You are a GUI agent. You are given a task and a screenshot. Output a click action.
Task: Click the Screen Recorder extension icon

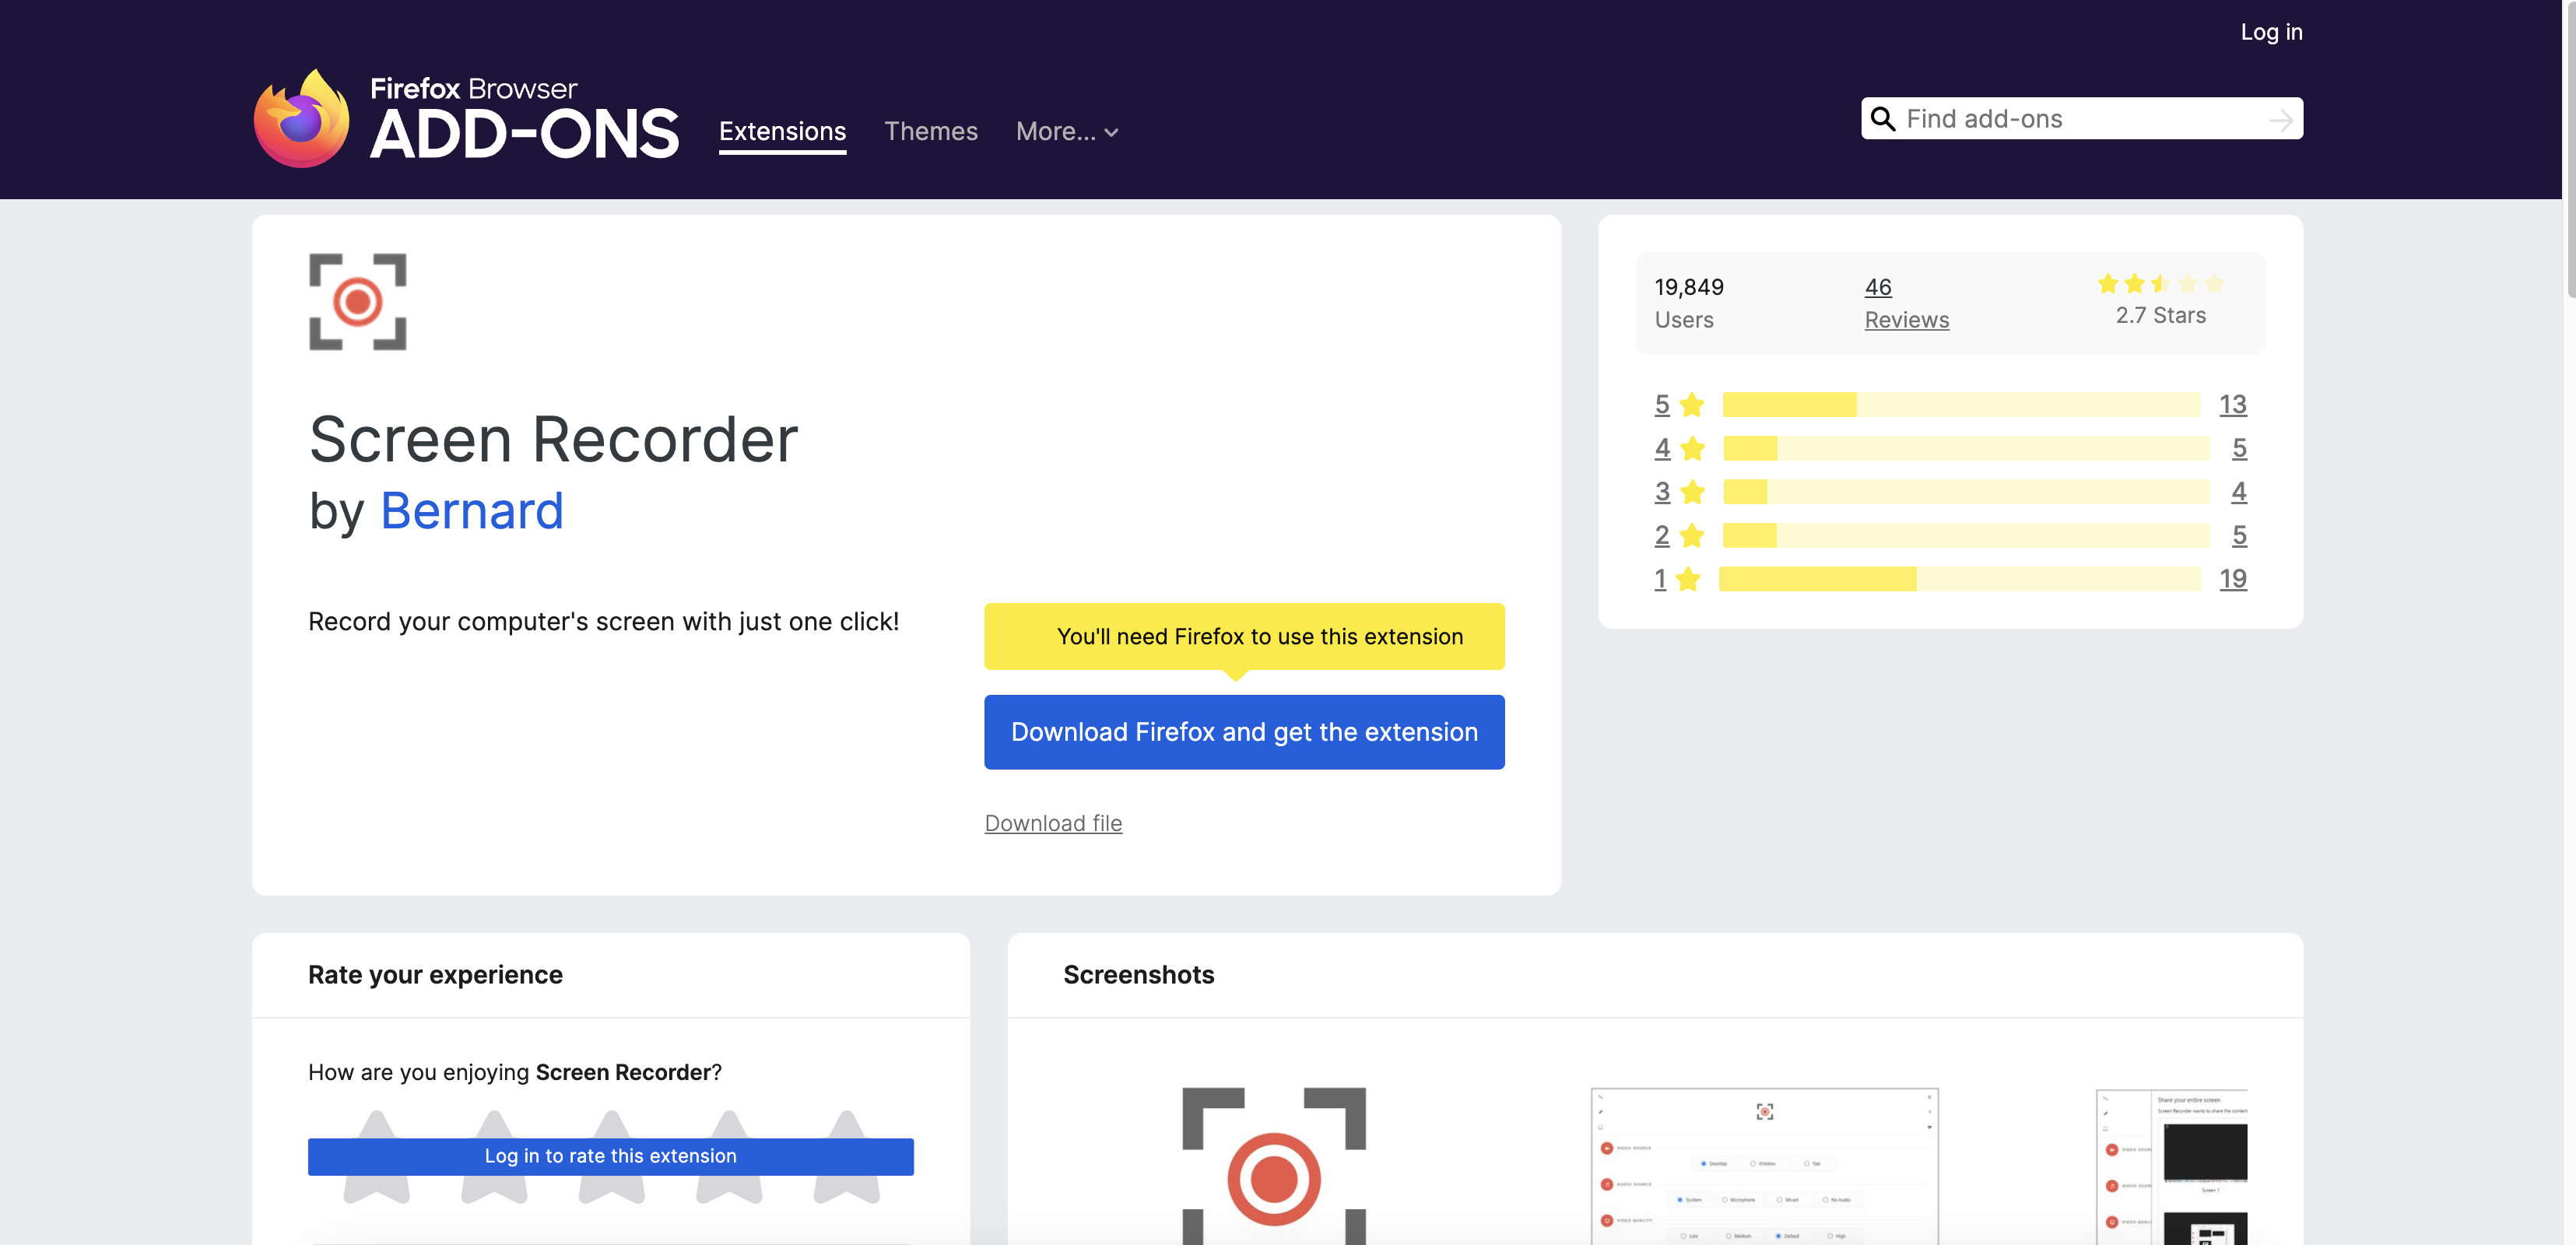[x=358, y=302]
